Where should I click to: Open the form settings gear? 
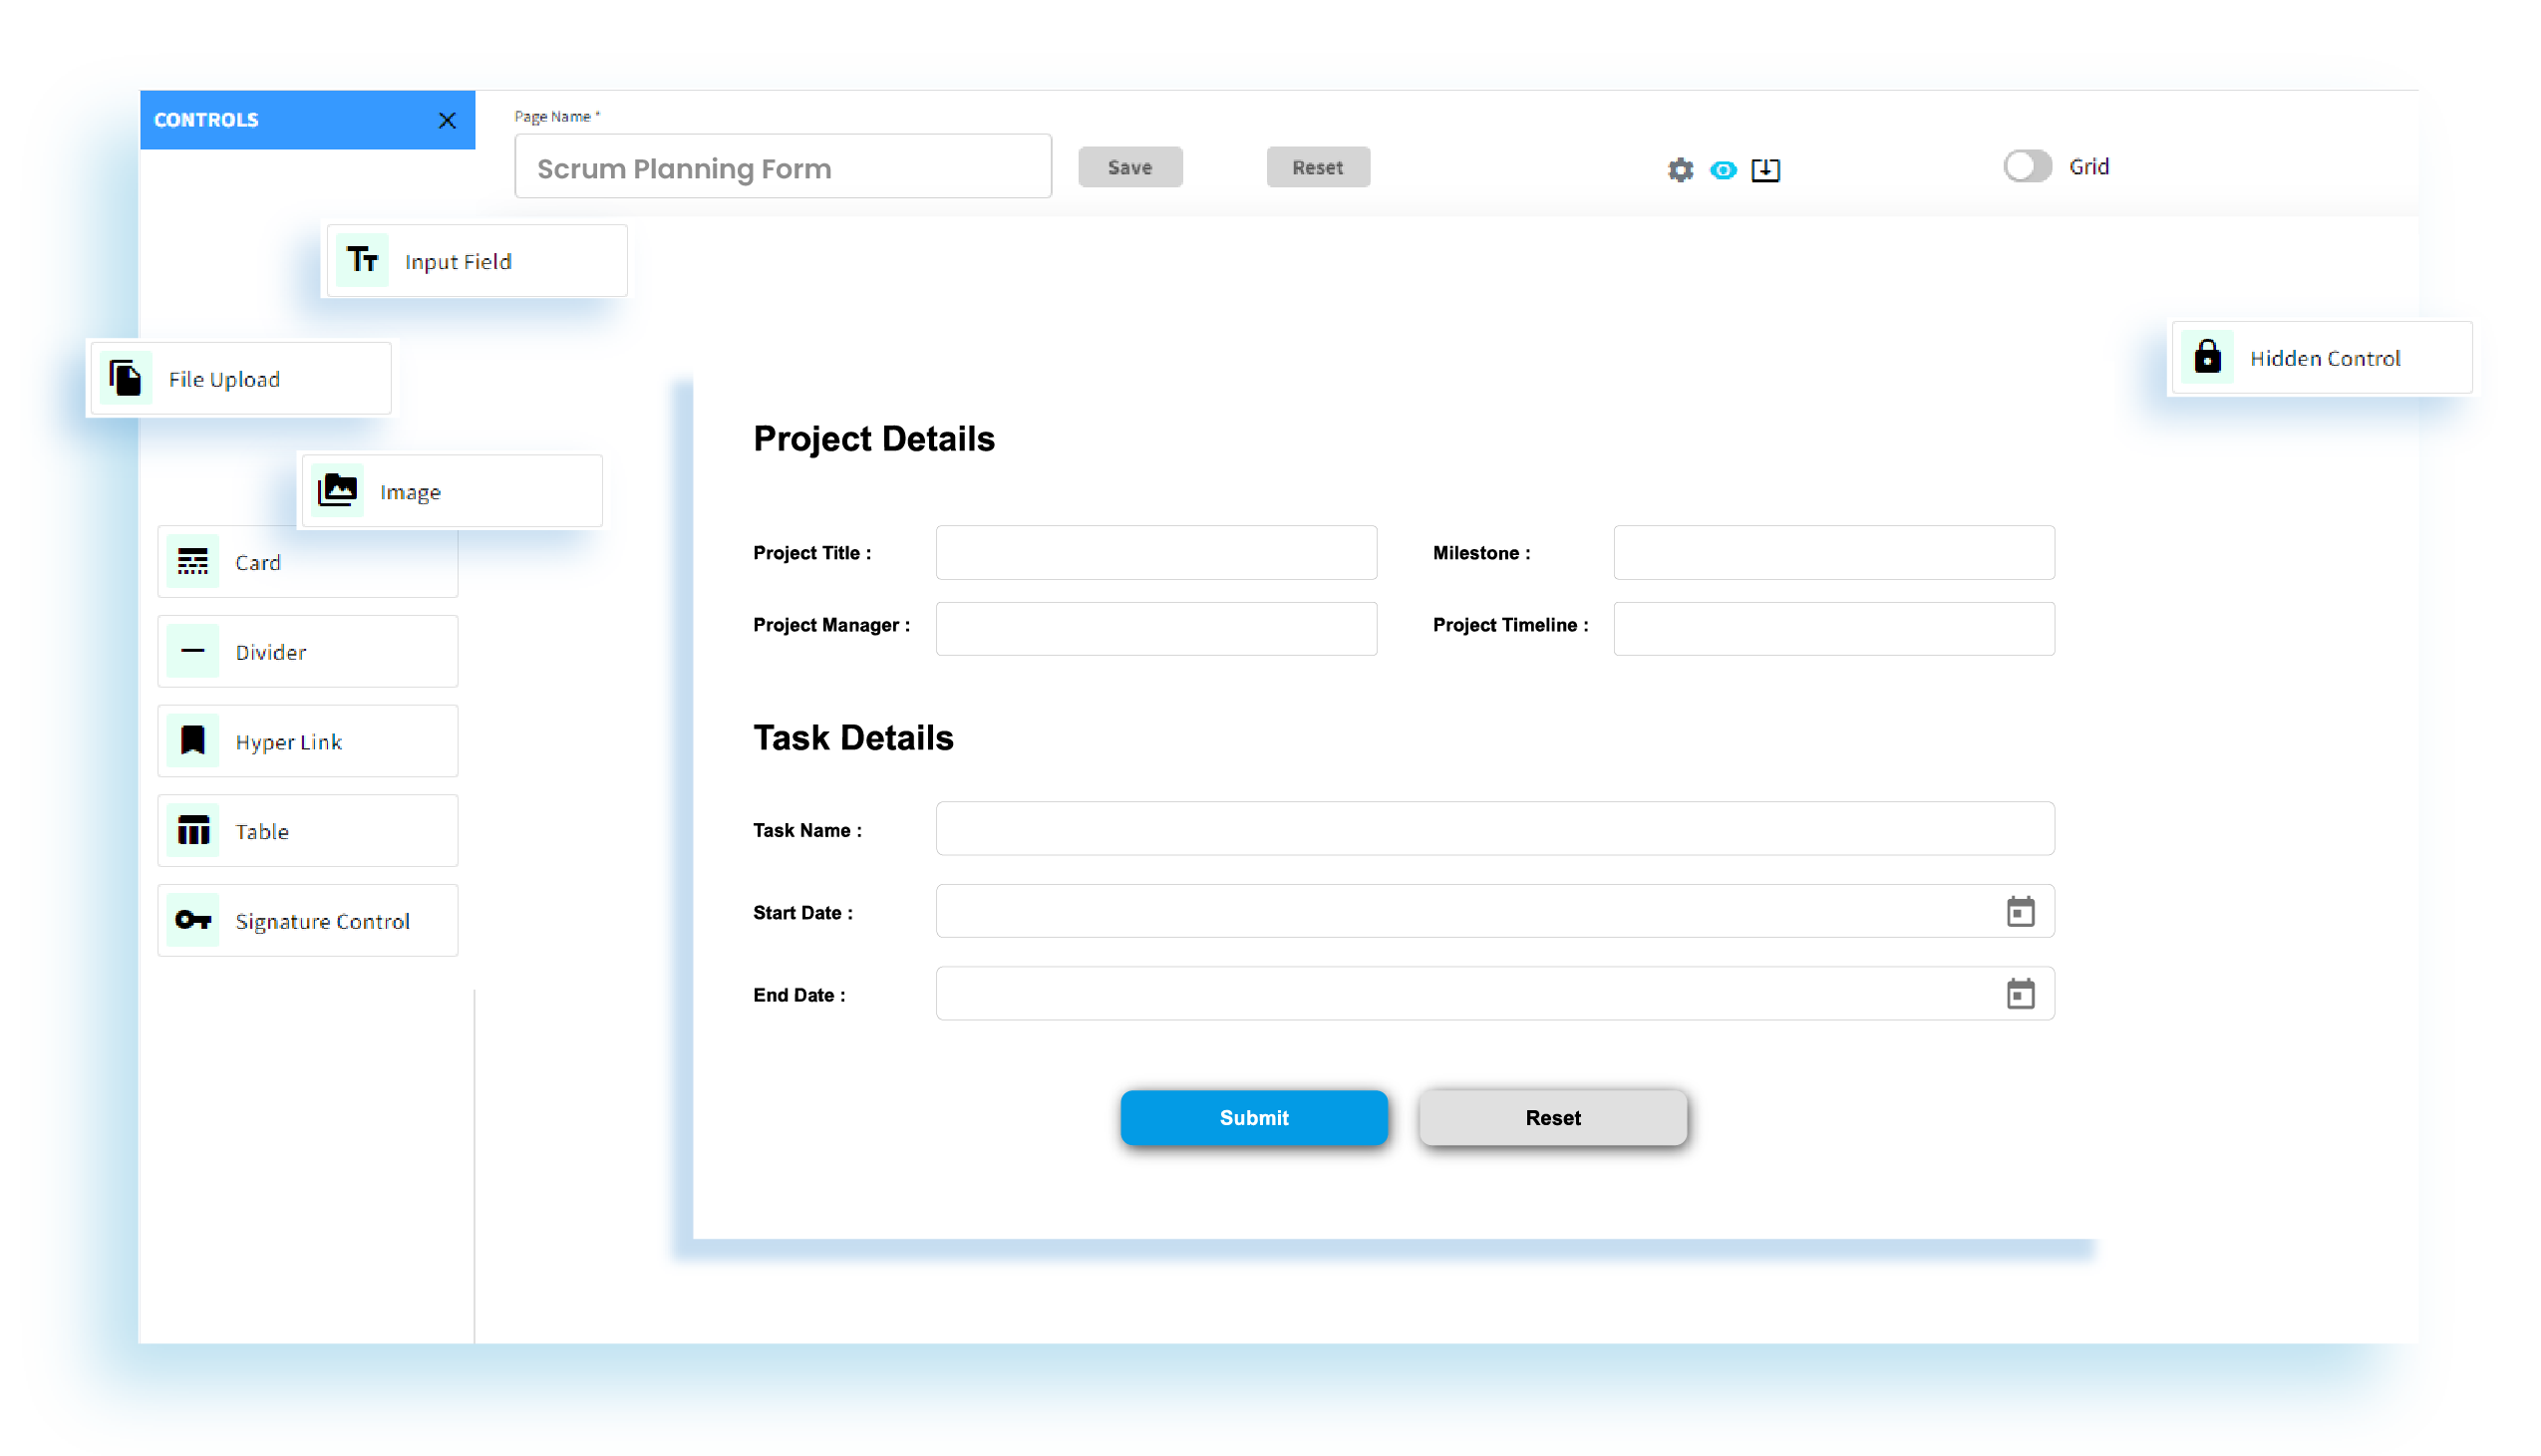(1680, 170)
